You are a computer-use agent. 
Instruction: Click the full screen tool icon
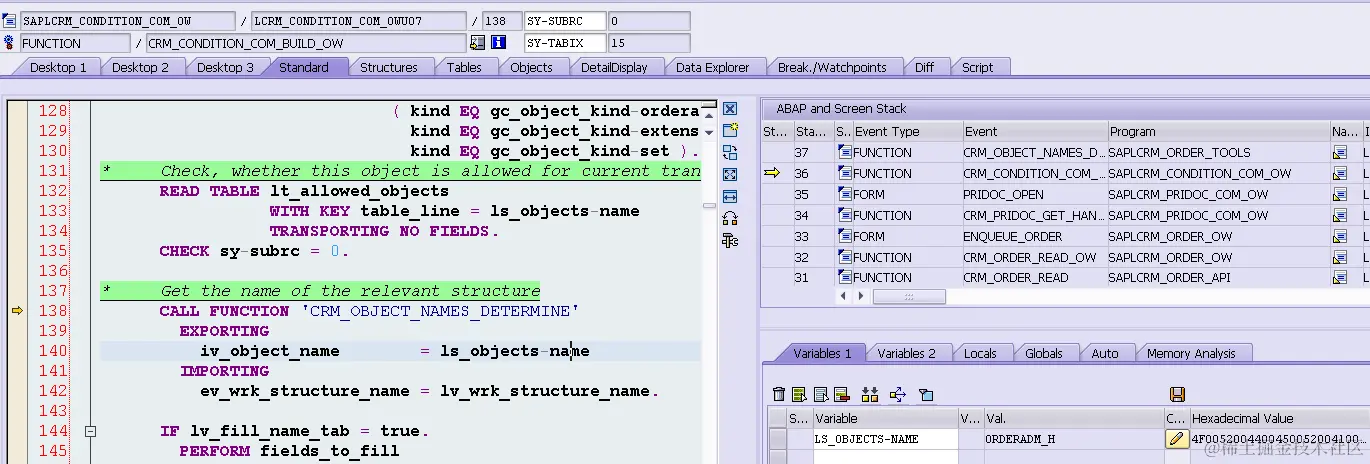click(730, 174)
